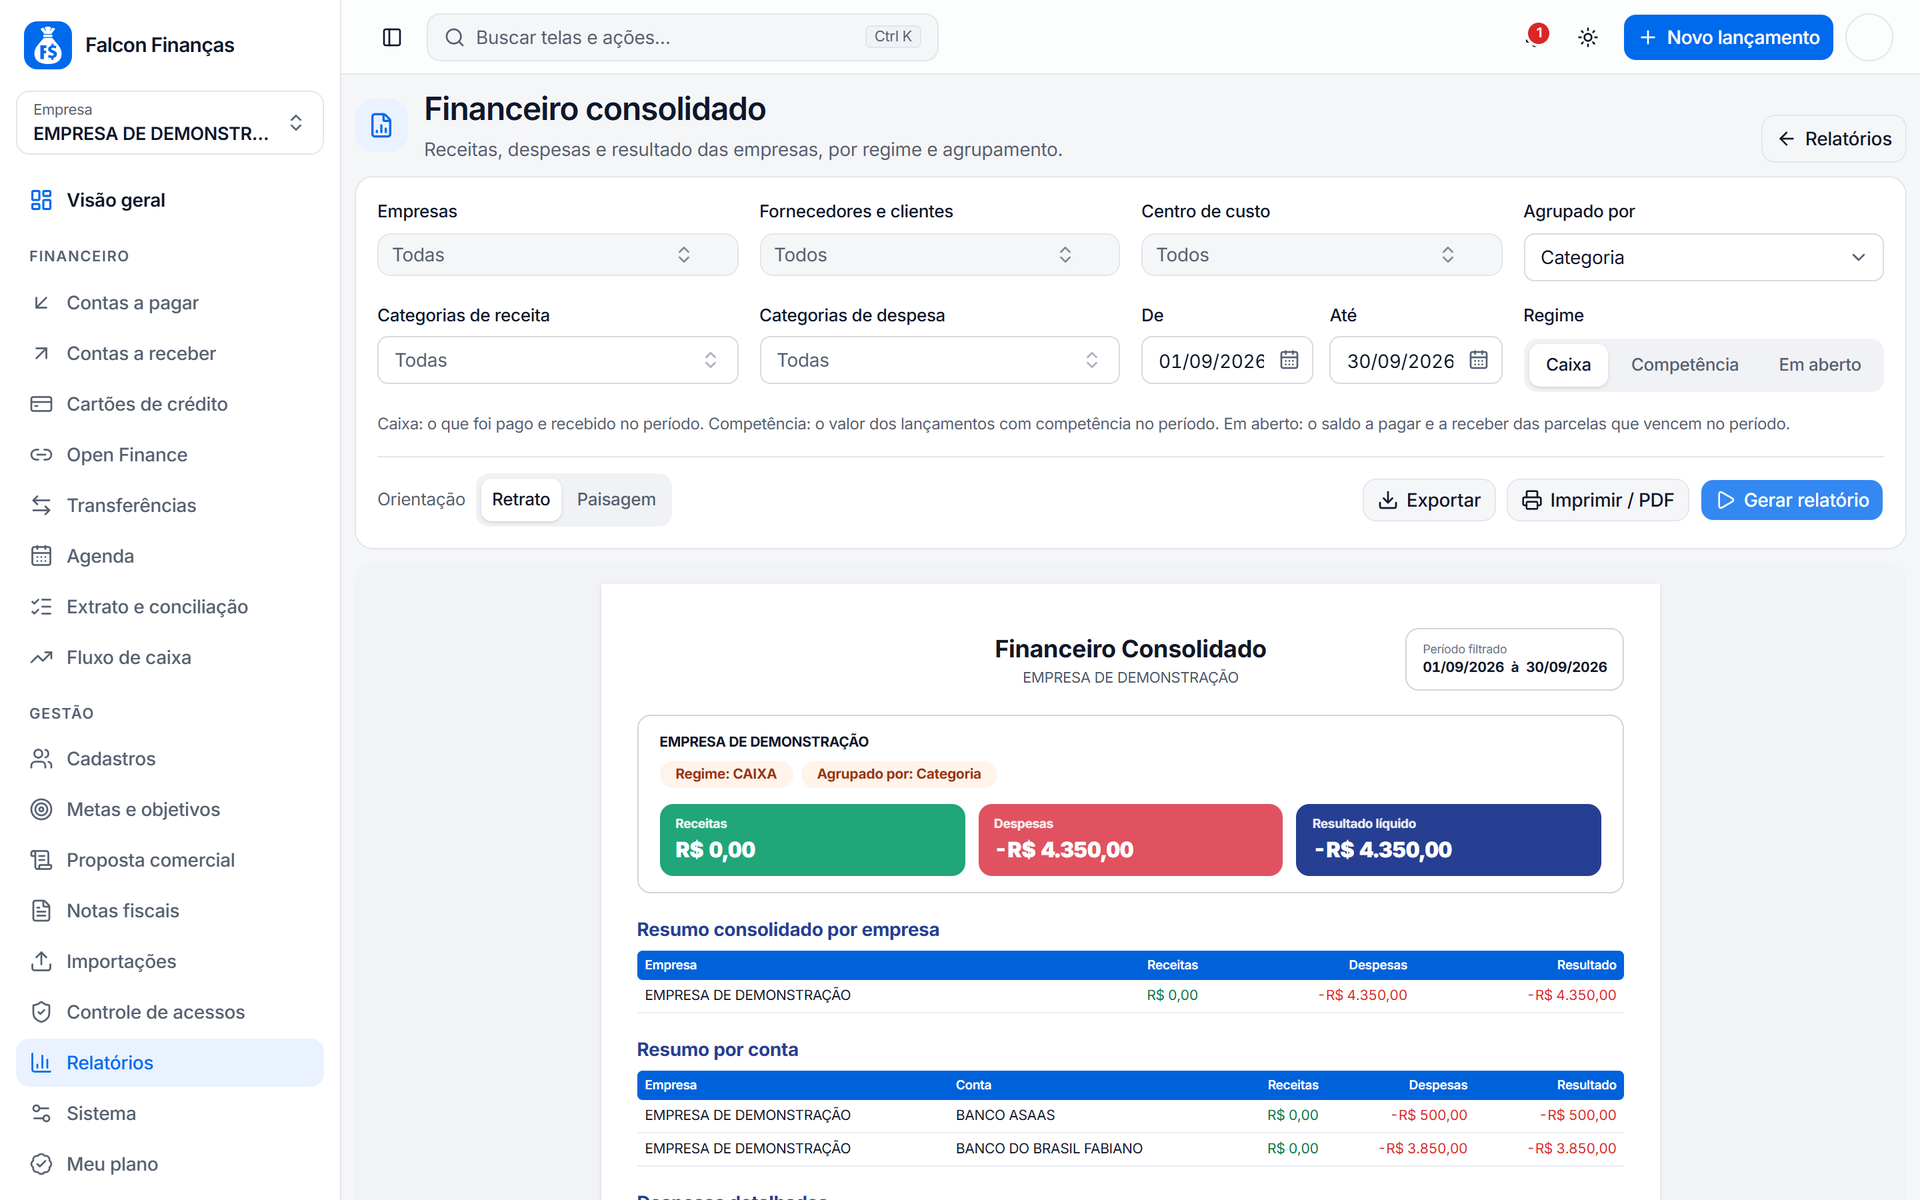
Task: Select the Em aberto regime option
Action: click(x=1819, y=365)
